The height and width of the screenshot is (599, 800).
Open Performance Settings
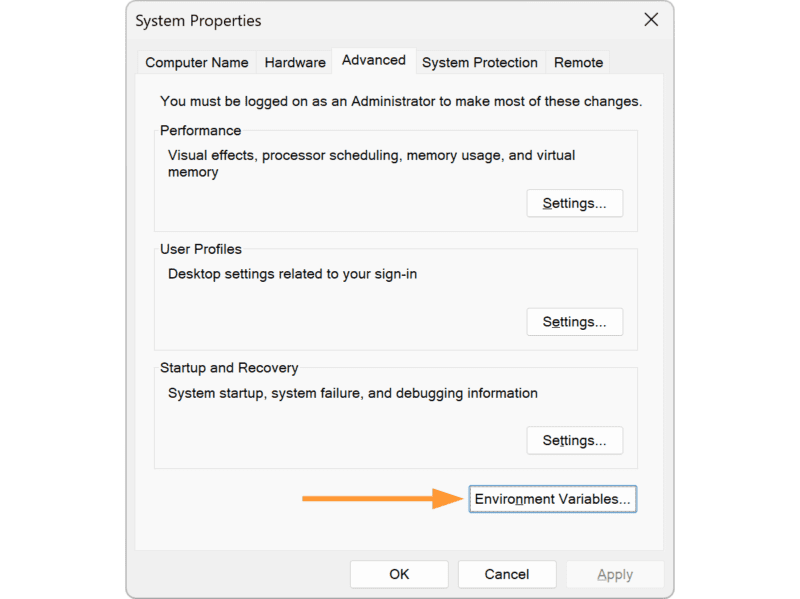[574, 203]
